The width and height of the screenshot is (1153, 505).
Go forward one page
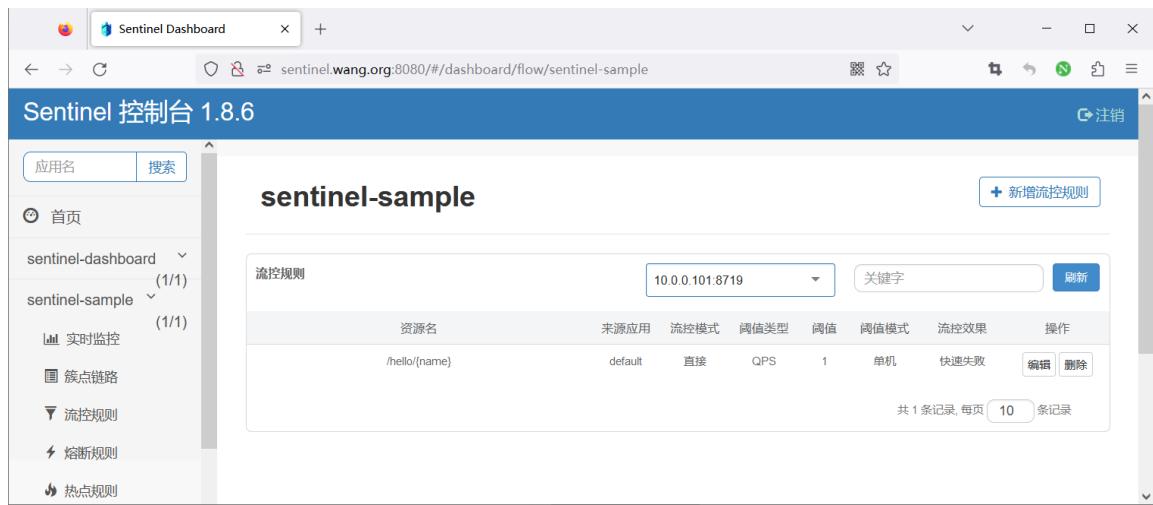click(x=65, y=69)
